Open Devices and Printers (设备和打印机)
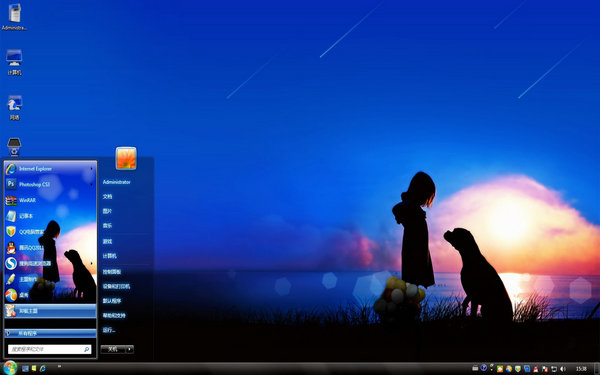 point(116,286)
